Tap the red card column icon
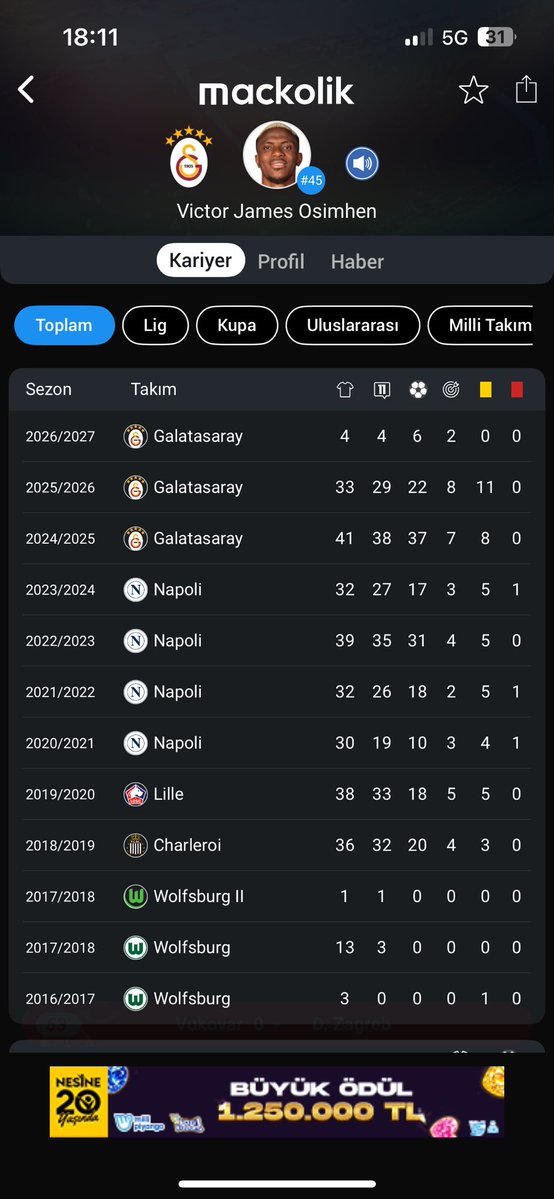 pos(517,390)
